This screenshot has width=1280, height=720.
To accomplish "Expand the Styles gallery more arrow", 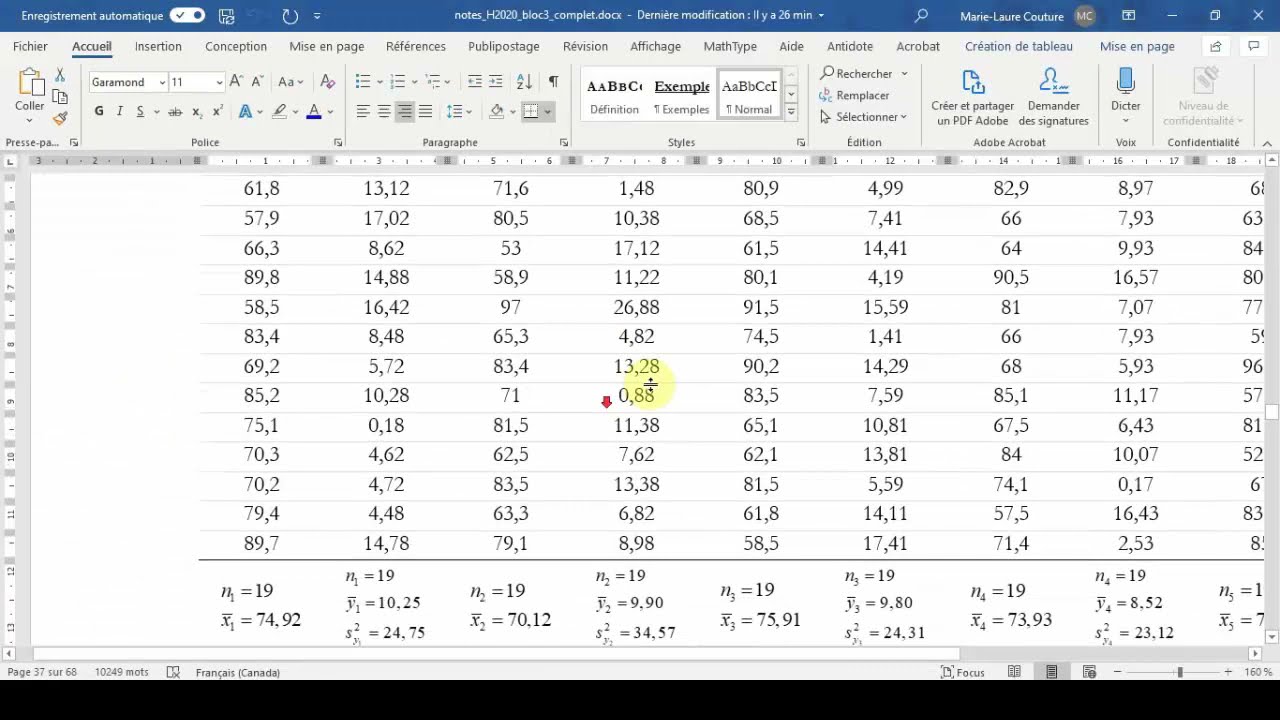I will click(791, 112).
